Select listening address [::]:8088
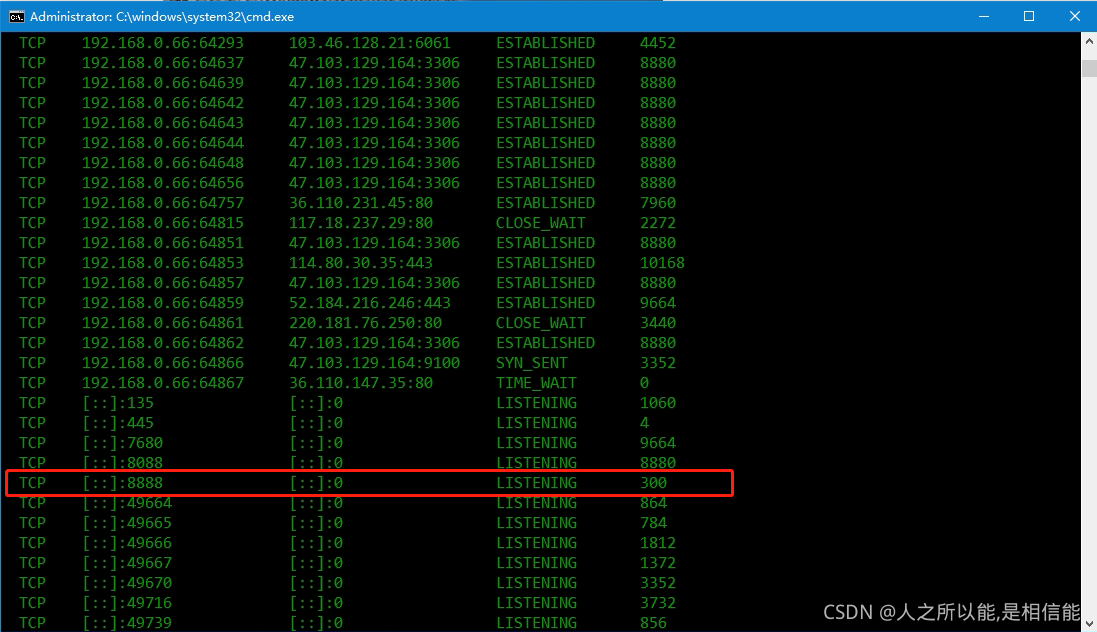 coord(122,463)
